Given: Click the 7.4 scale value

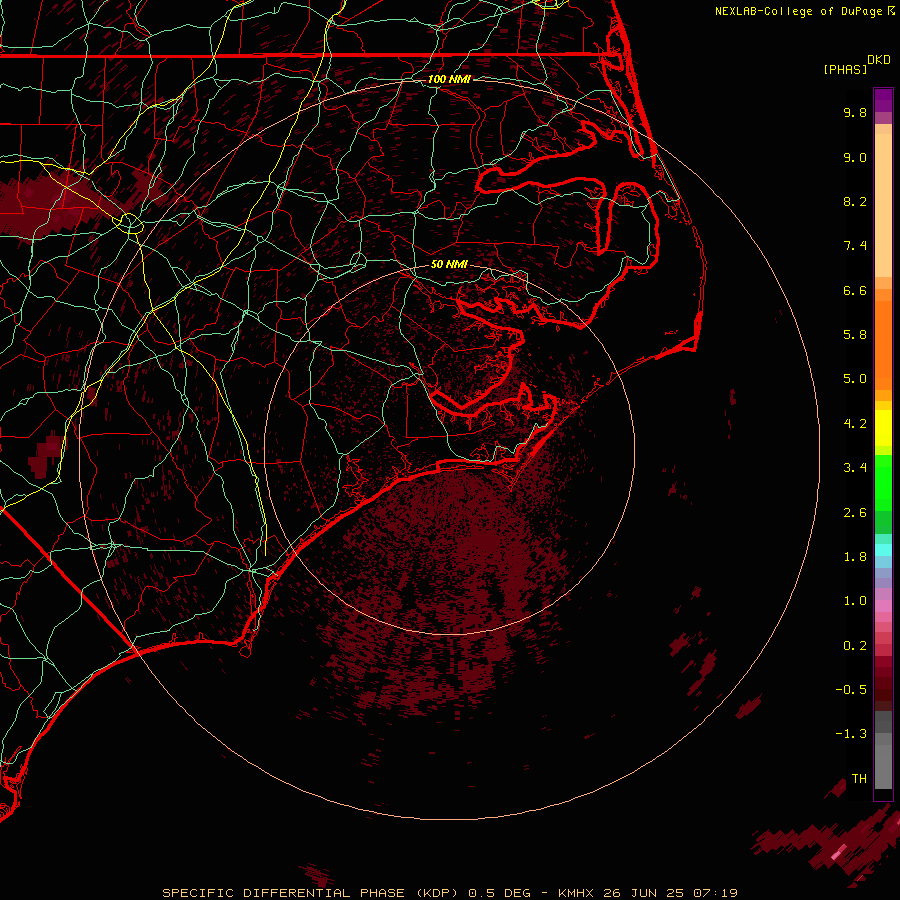Looking at the screenshot, I should [855, 246].
